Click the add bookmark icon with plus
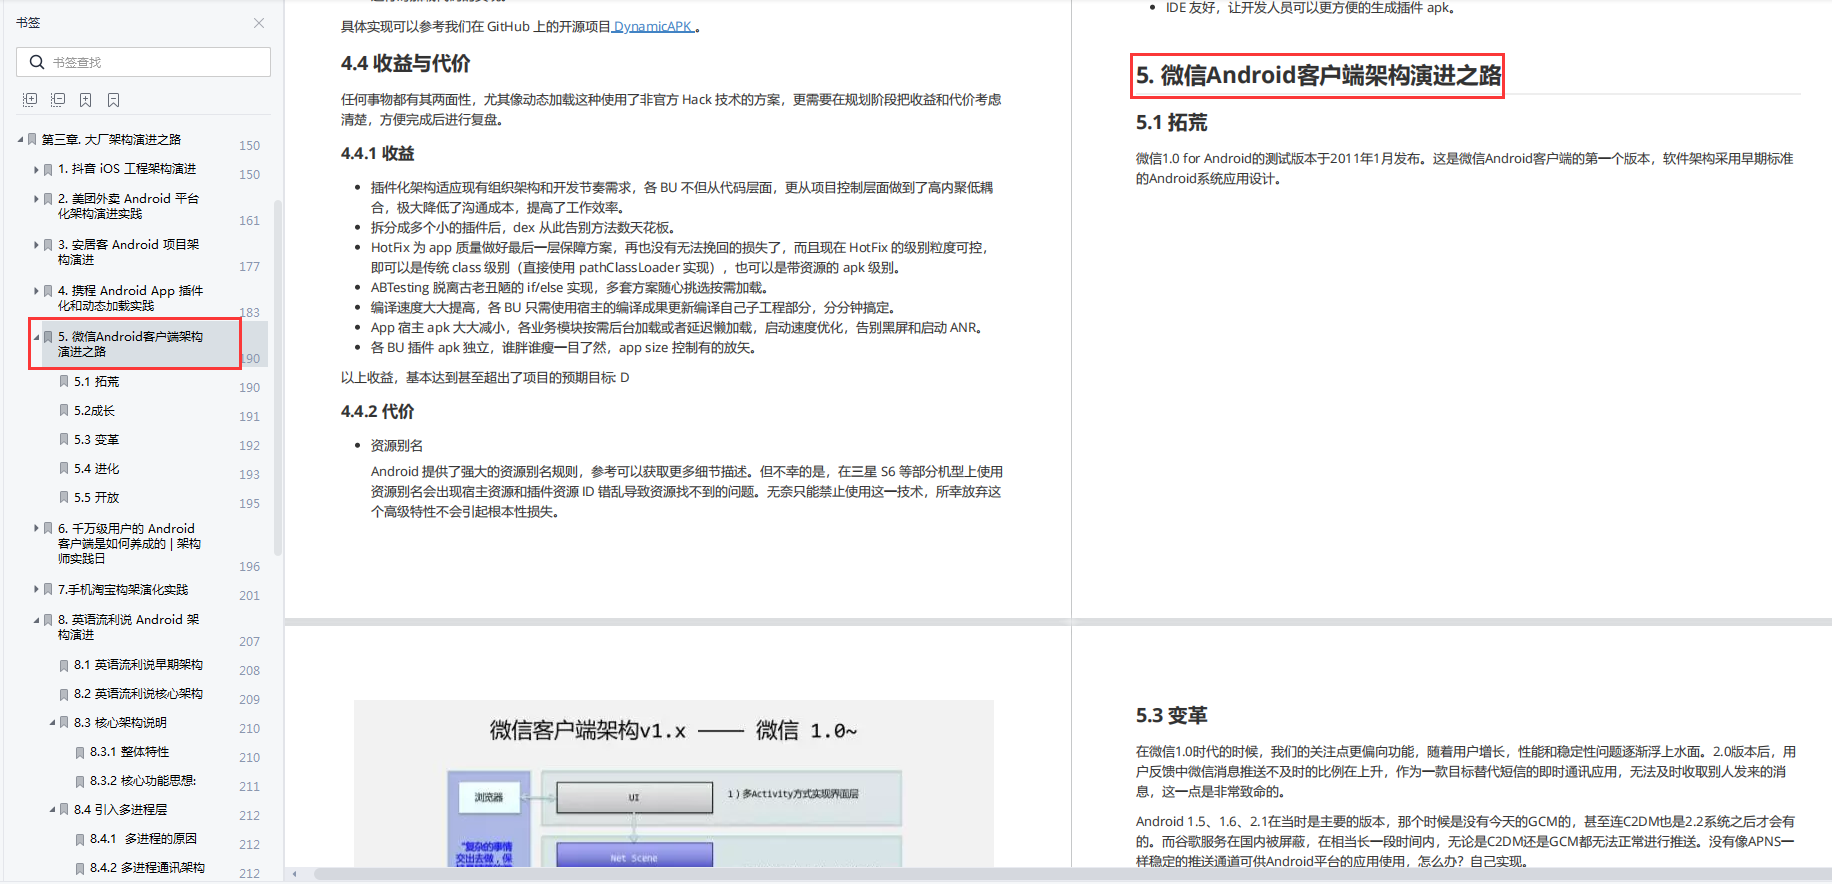Viewport: 1832px width, 884px height. (x=86, y=100)
